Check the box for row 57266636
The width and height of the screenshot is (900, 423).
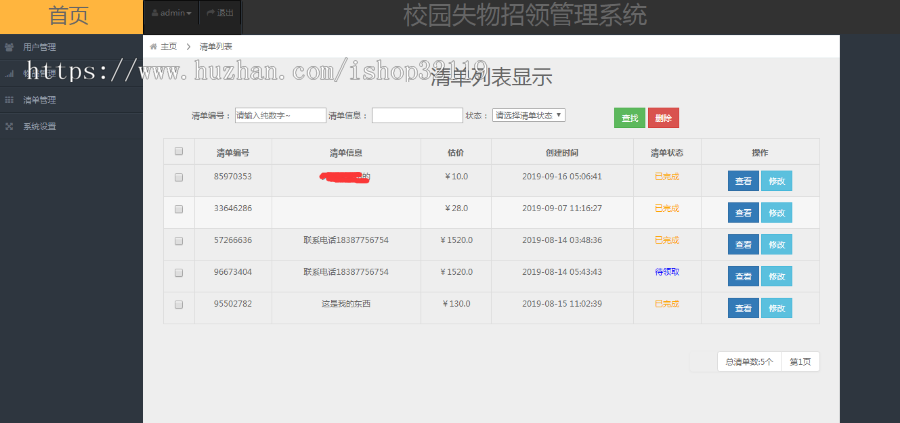pyautogui.click(x=179, y=241)
